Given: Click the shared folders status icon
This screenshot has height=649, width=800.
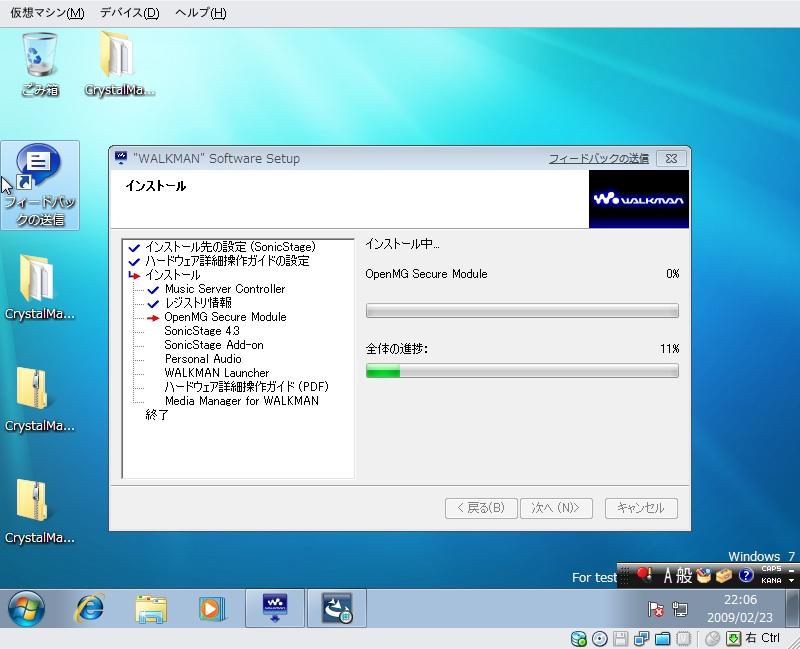Looking at the screenshot, I should 660,639.
